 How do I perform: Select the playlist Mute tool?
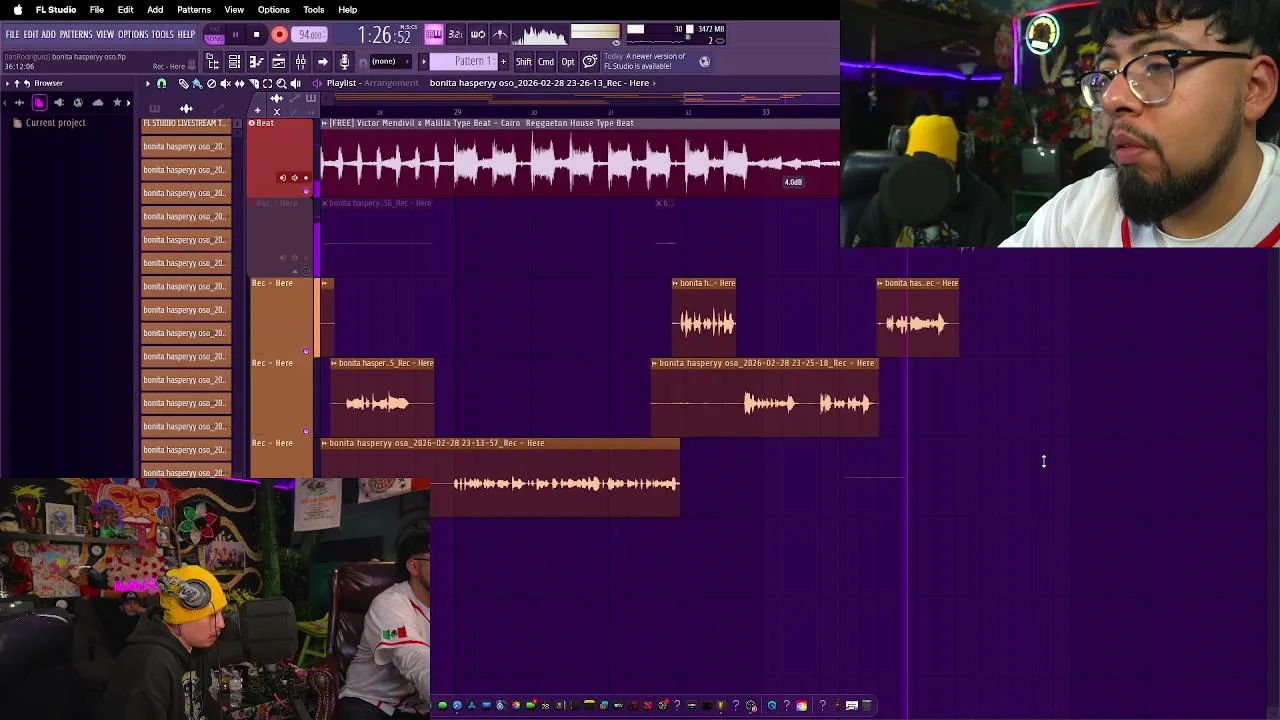click(226, 83)
